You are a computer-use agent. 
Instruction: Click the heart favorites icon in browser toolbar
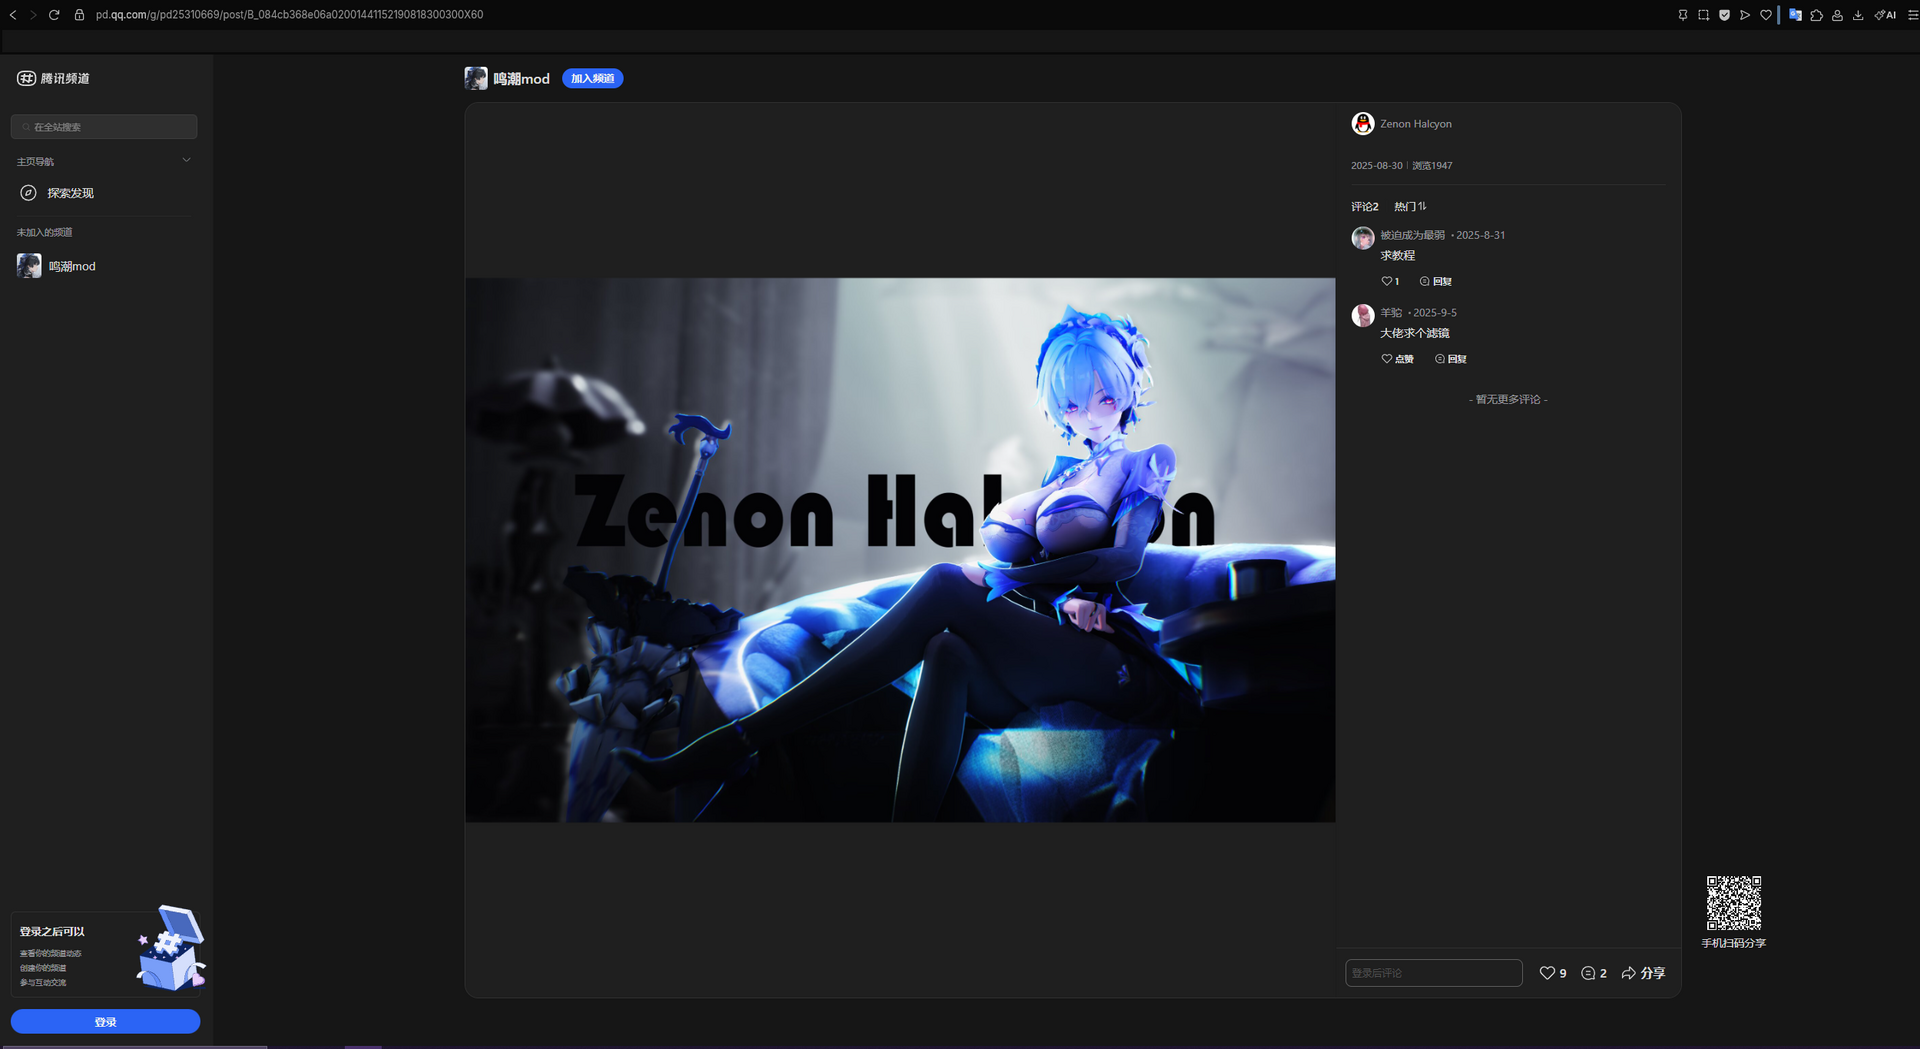point(1766,15)
